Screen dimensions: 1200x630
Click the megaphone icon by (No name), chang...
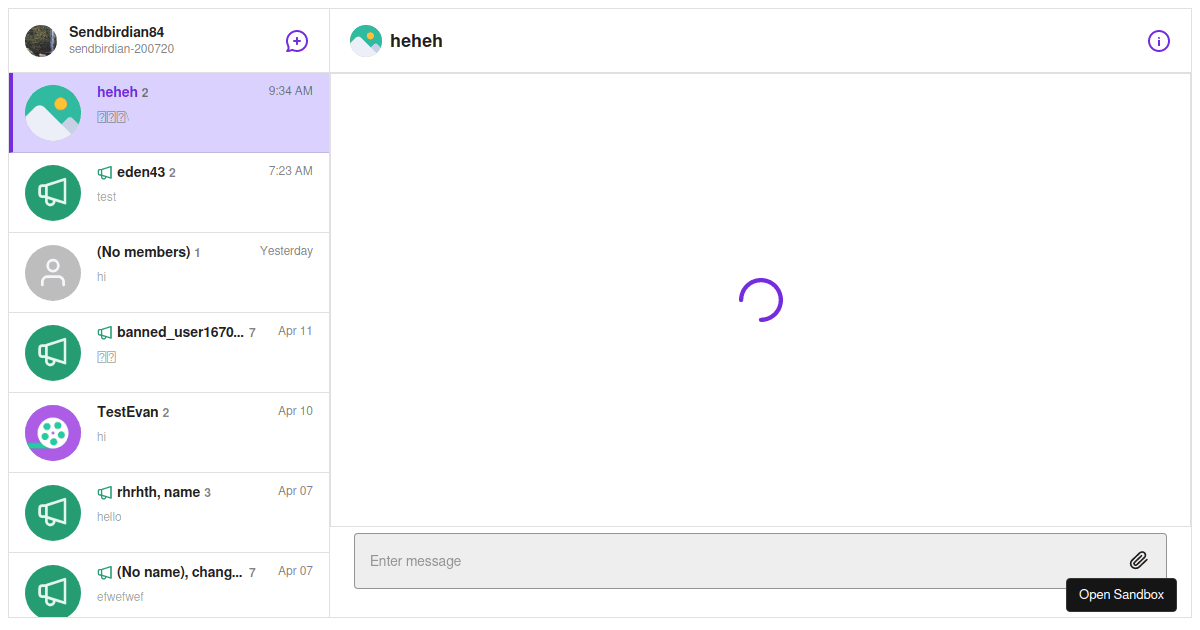[x=104, y=572]
